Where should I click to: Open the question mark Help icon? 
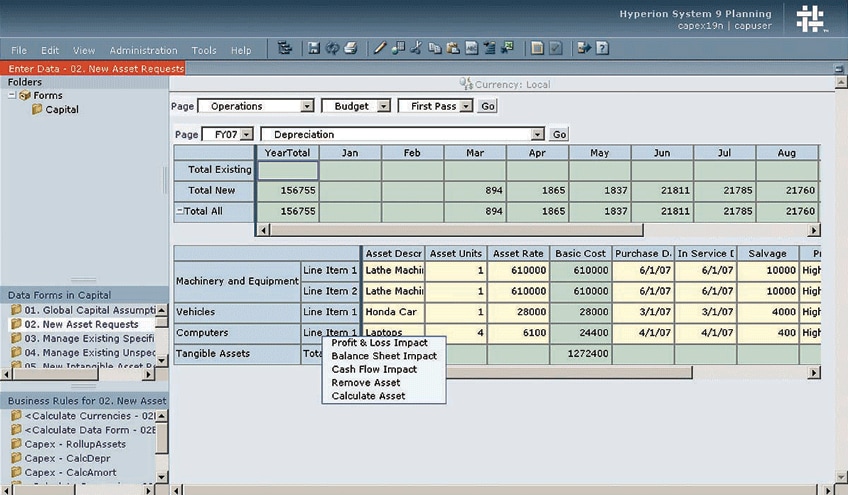[x=602, y=48]
